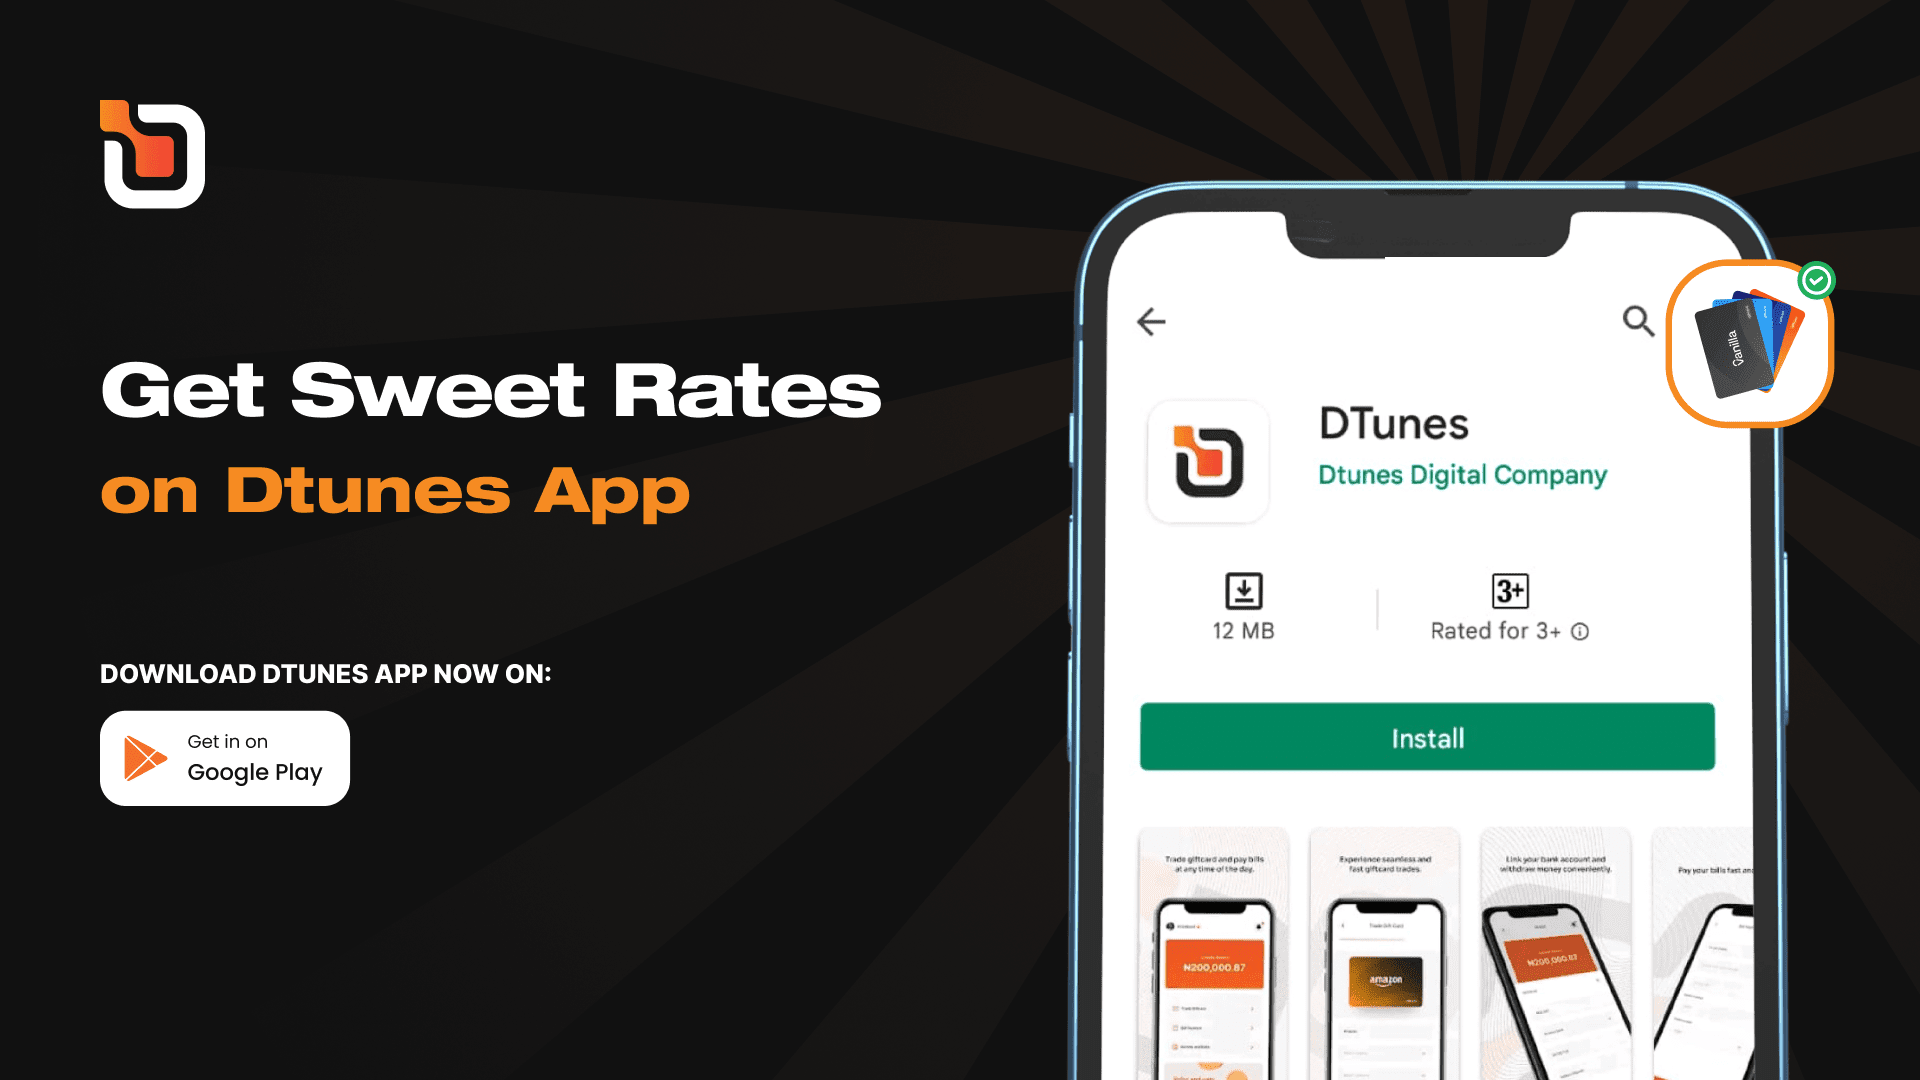Click the back arrow icon on phone screen
1920x1080 pixels.
tap(1151, 322)
